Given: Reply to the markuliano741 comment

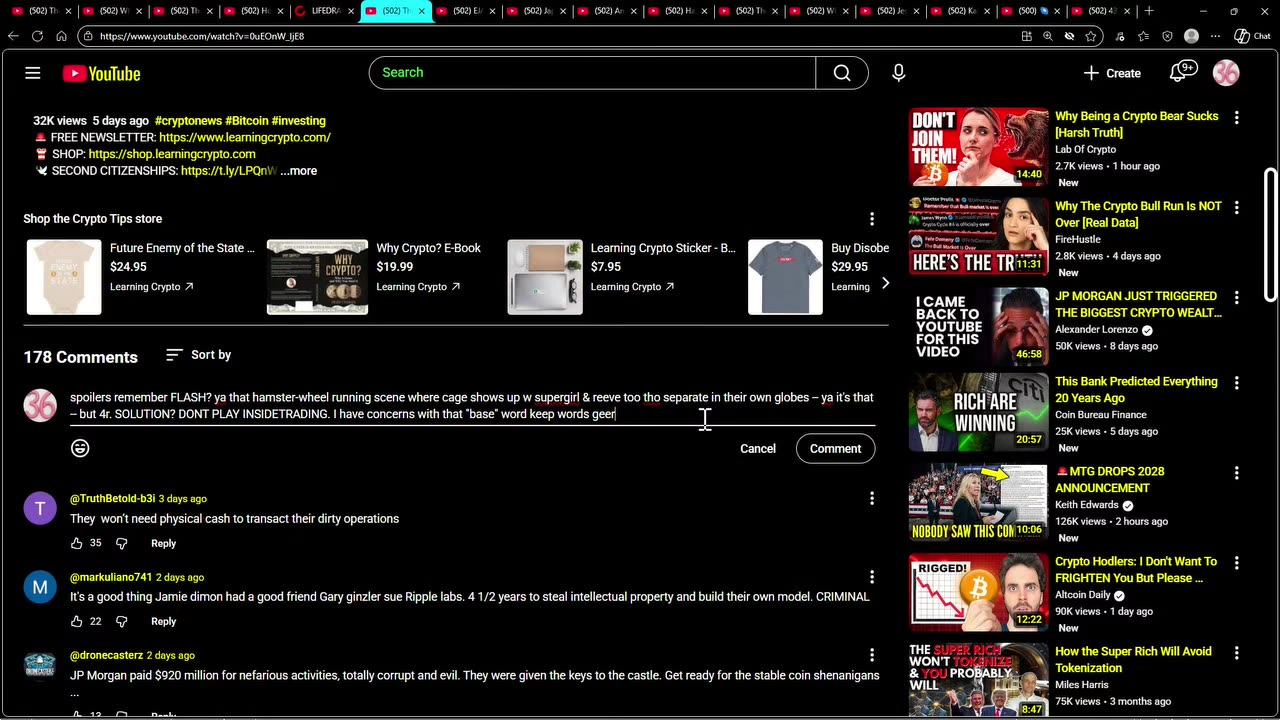Looking at the screenshot, I should pos(163,621).
